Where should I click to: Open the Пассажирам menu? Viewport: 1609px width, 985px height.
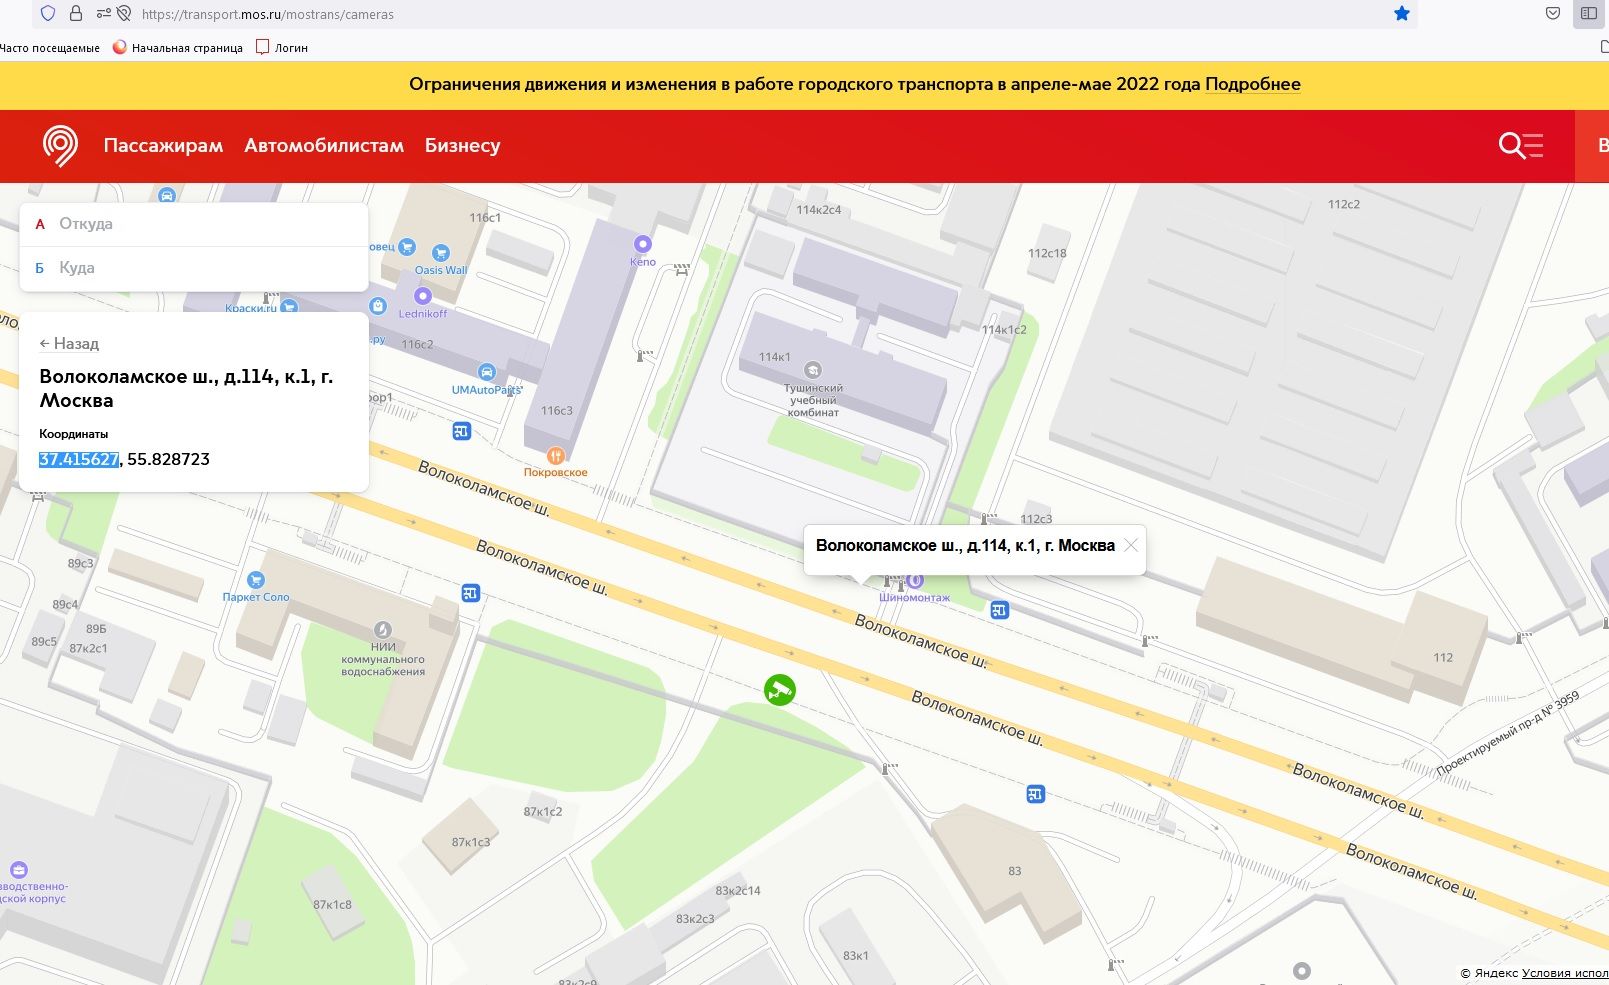coord(163,146)
